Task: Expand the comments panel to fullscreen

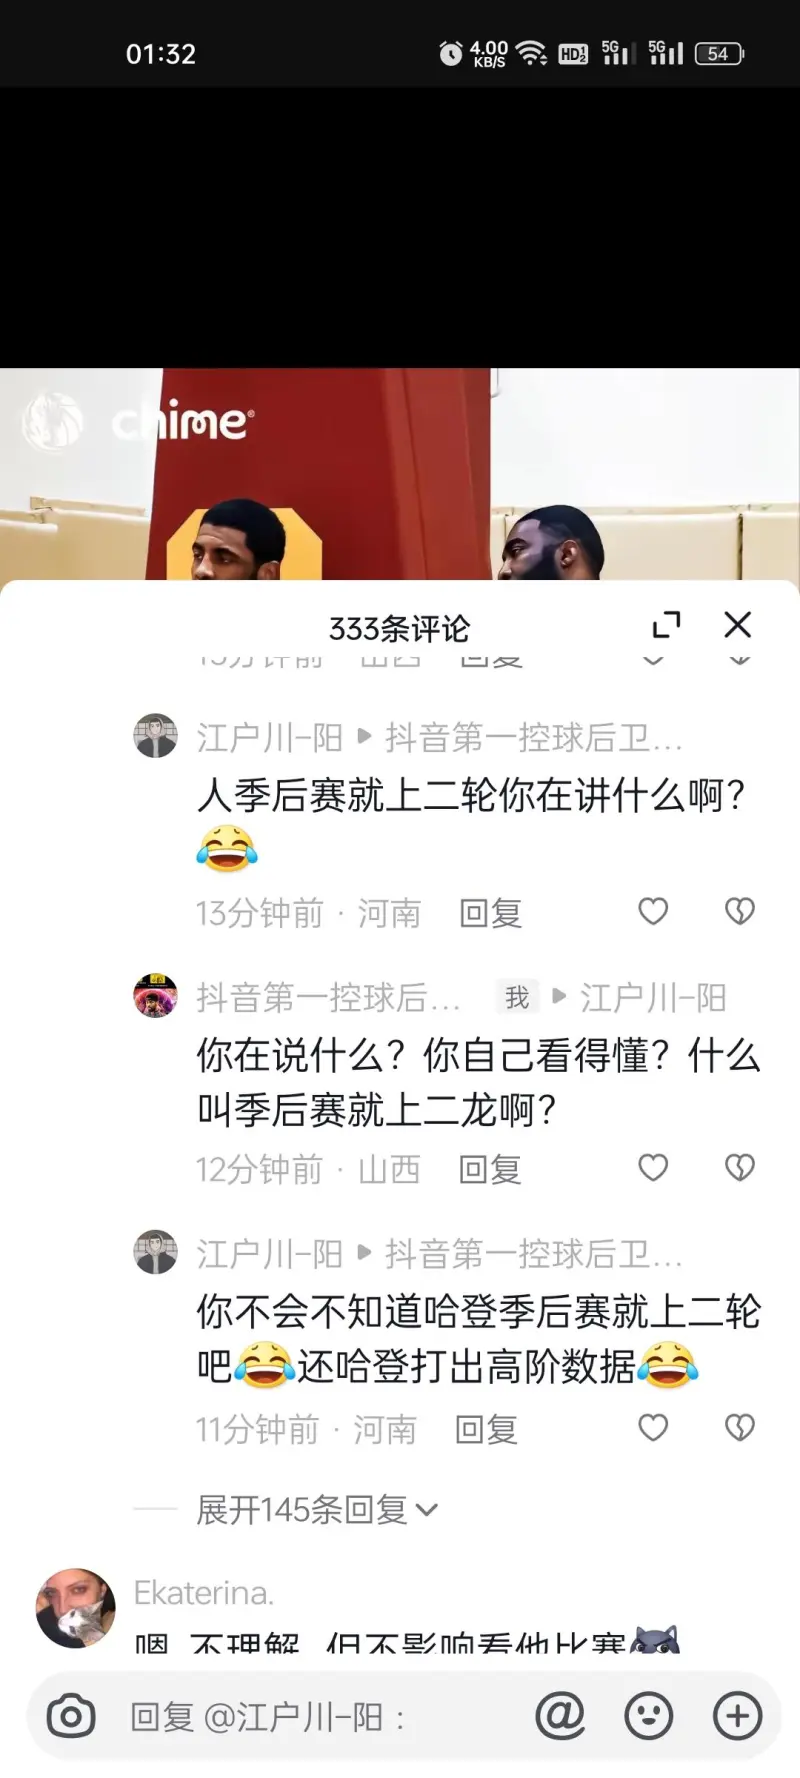Action: (666, 625)
